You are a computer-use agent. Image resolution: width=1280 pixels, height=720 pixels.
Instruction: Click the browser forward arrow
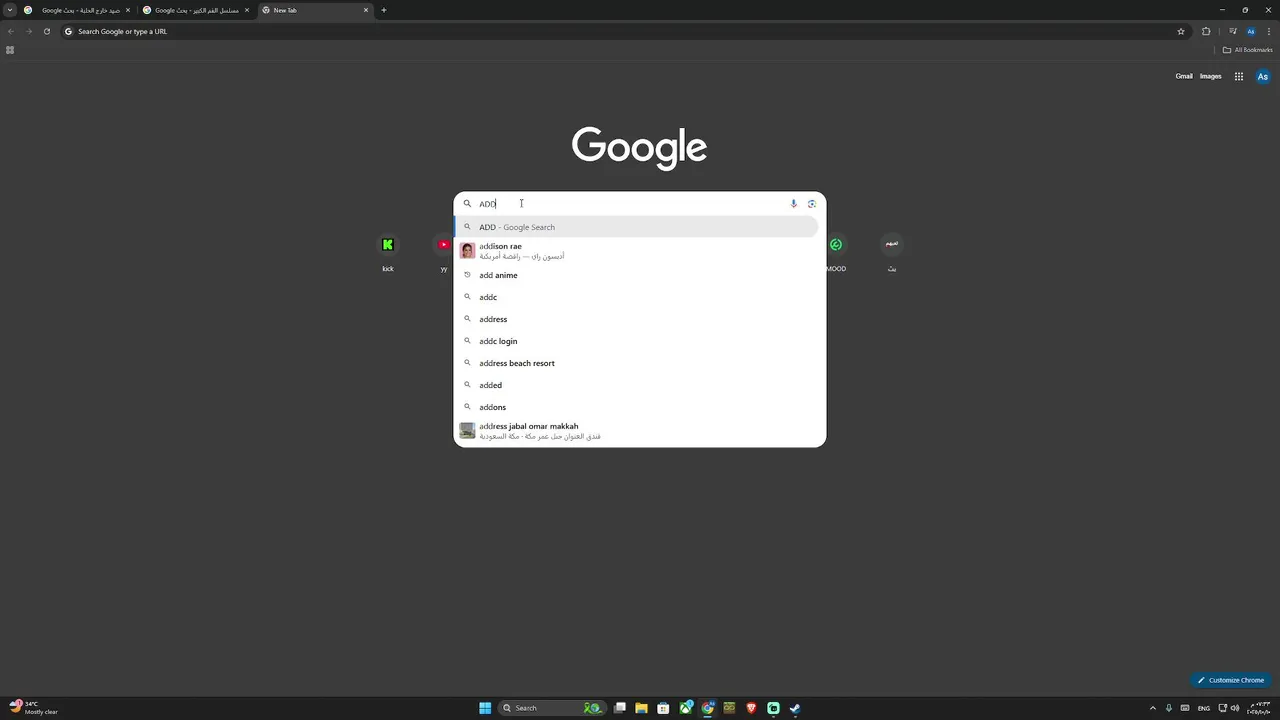(29, 31)
